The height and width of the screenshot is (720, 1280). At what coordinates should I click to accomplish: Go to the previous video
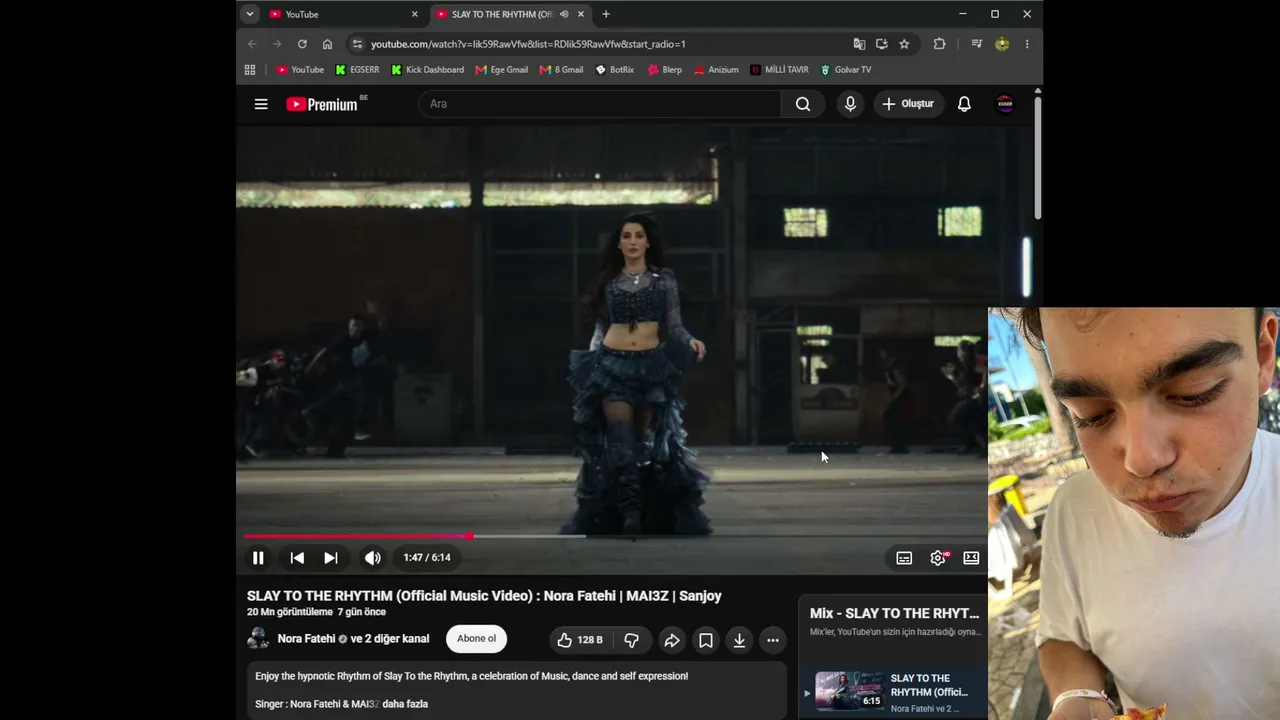point(297,558)
